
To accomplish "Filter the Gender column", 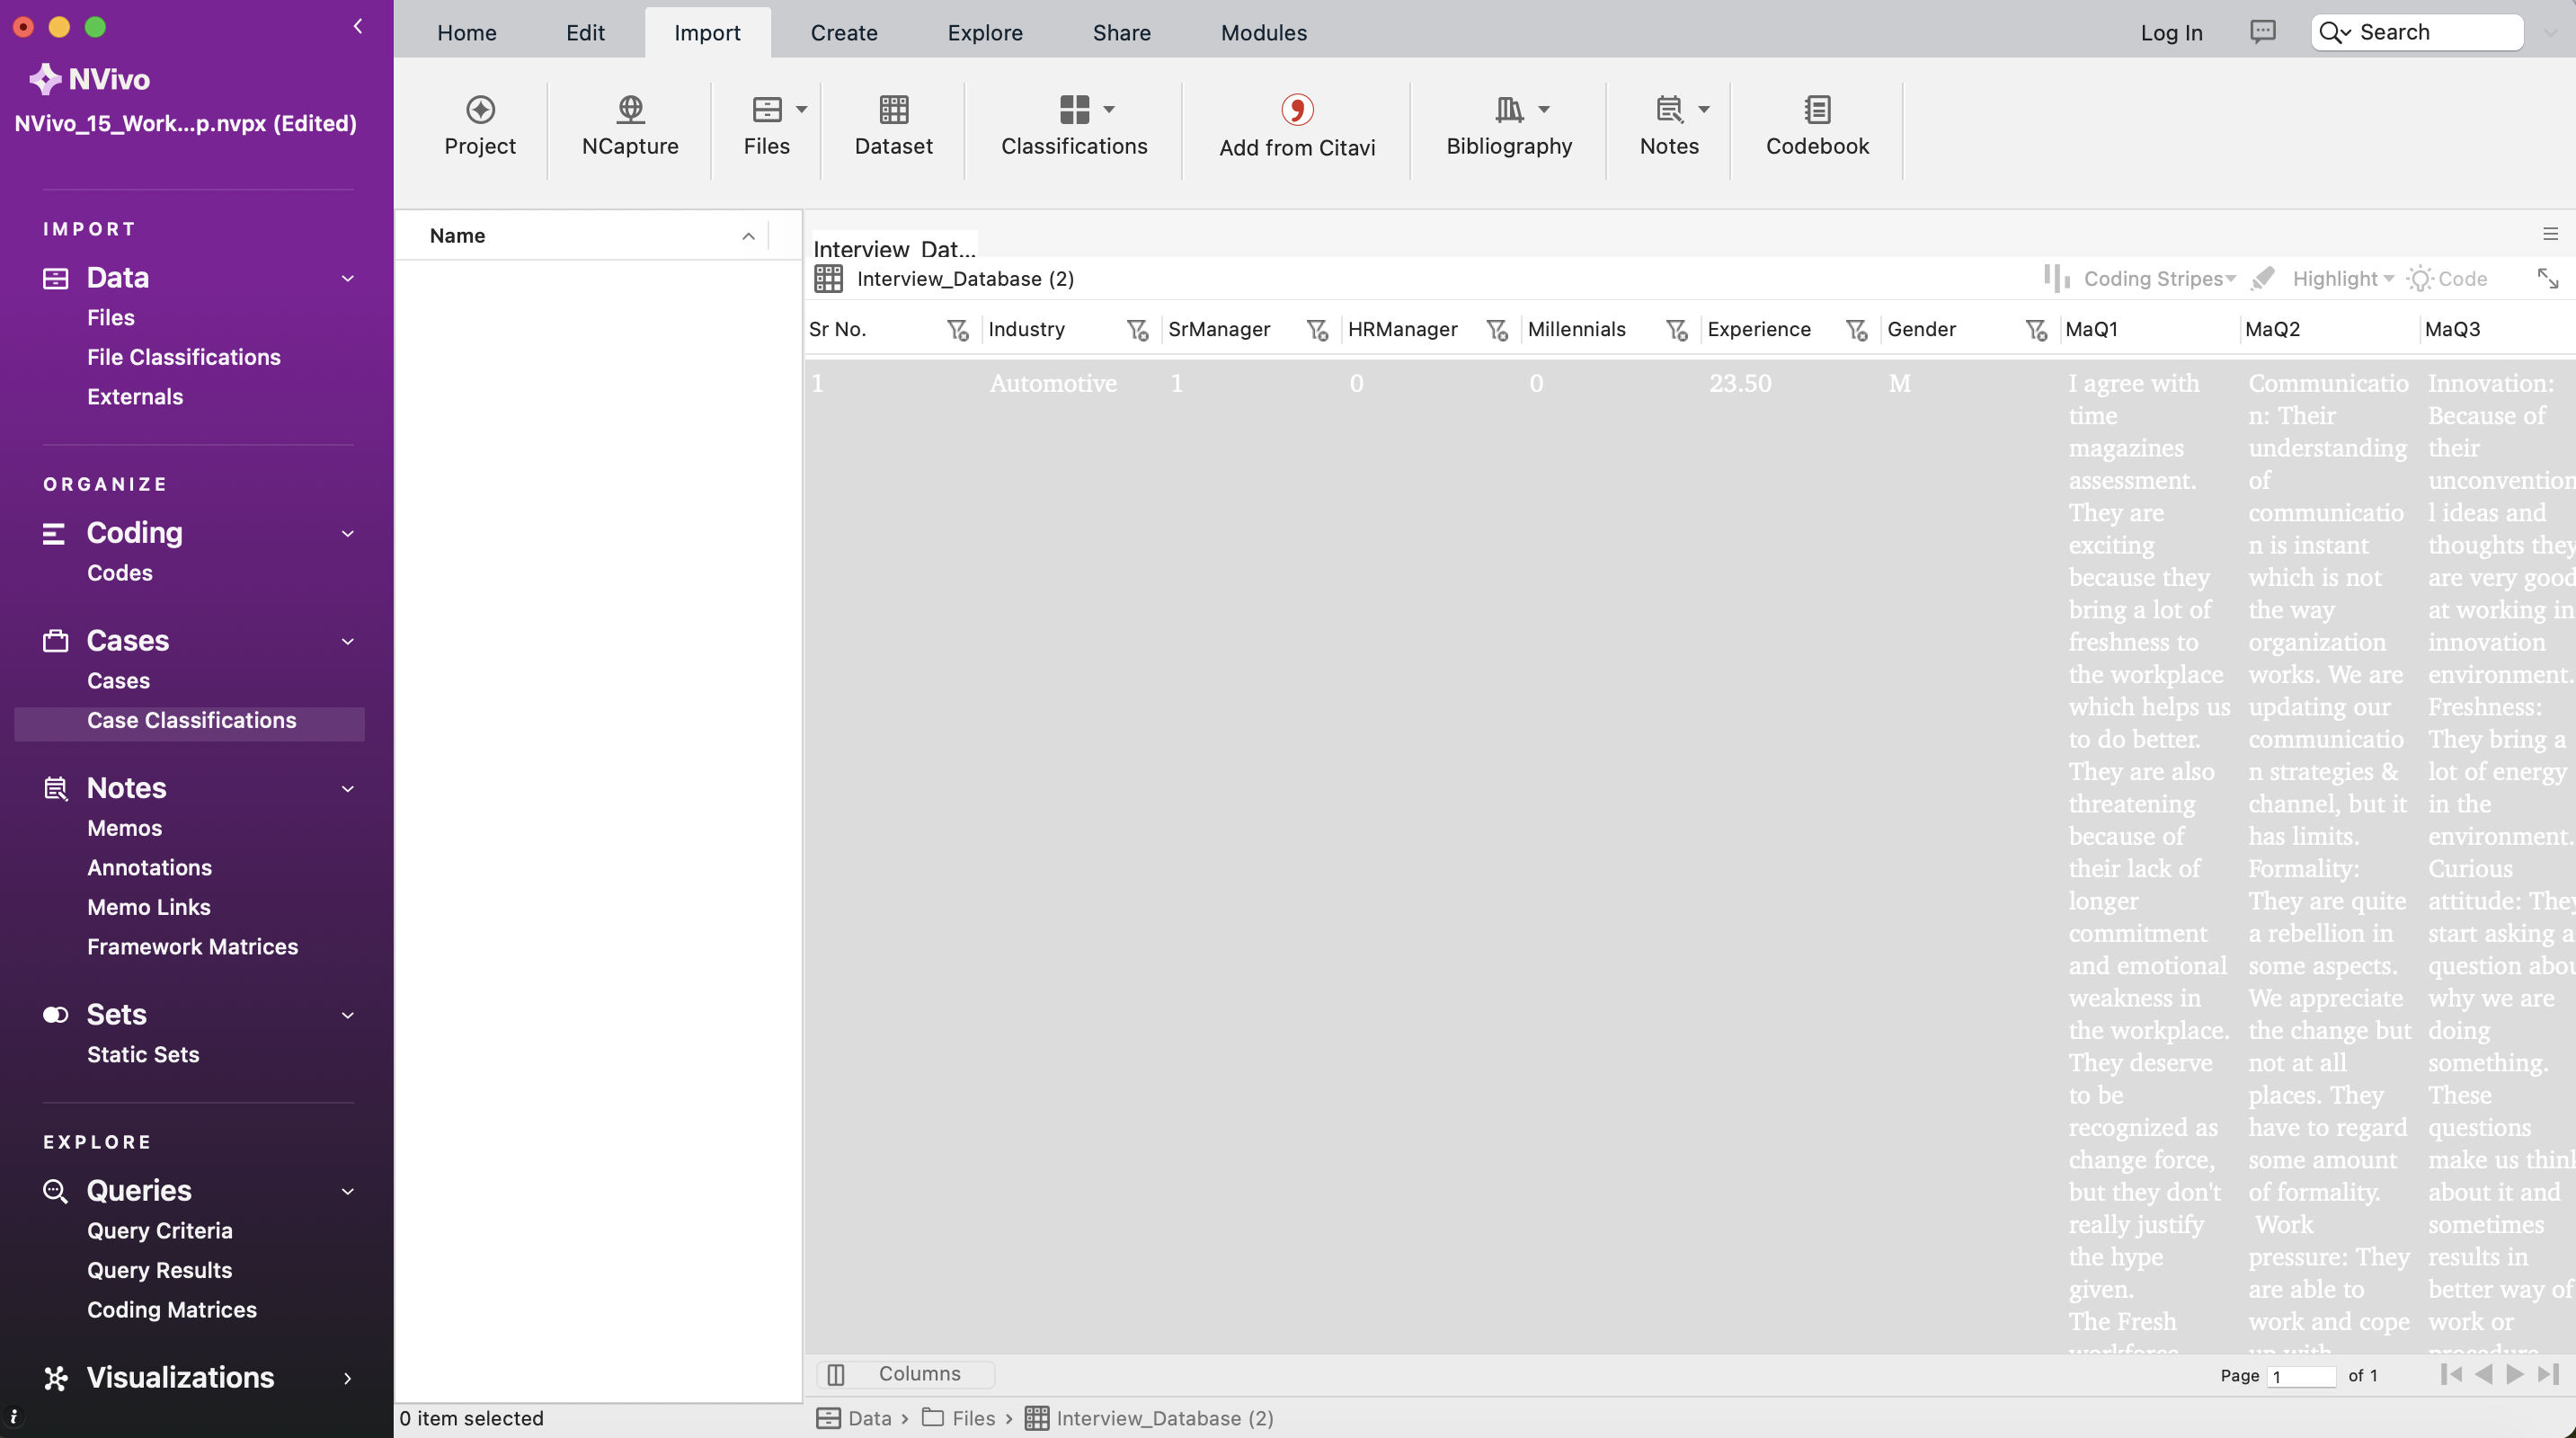I will [2036, 330].
